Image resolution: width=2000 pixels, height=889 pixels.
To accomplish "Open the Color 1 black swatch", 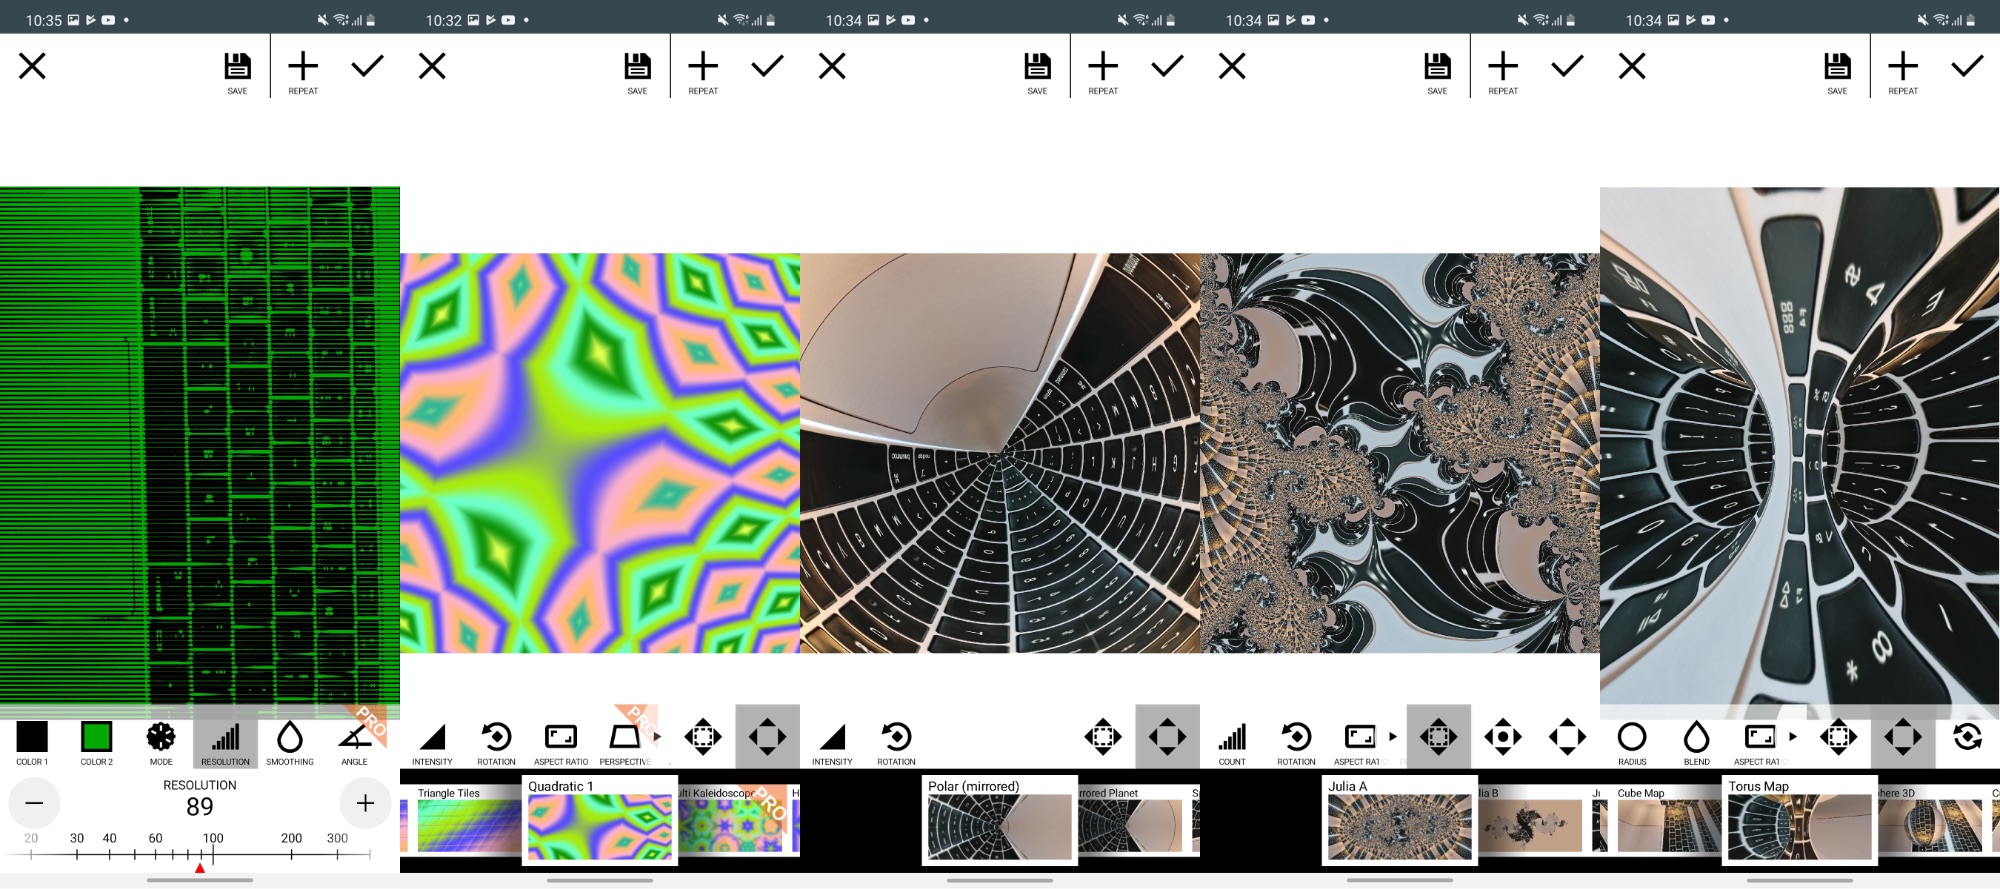I will pyautogui.click(x=32, y=742).
